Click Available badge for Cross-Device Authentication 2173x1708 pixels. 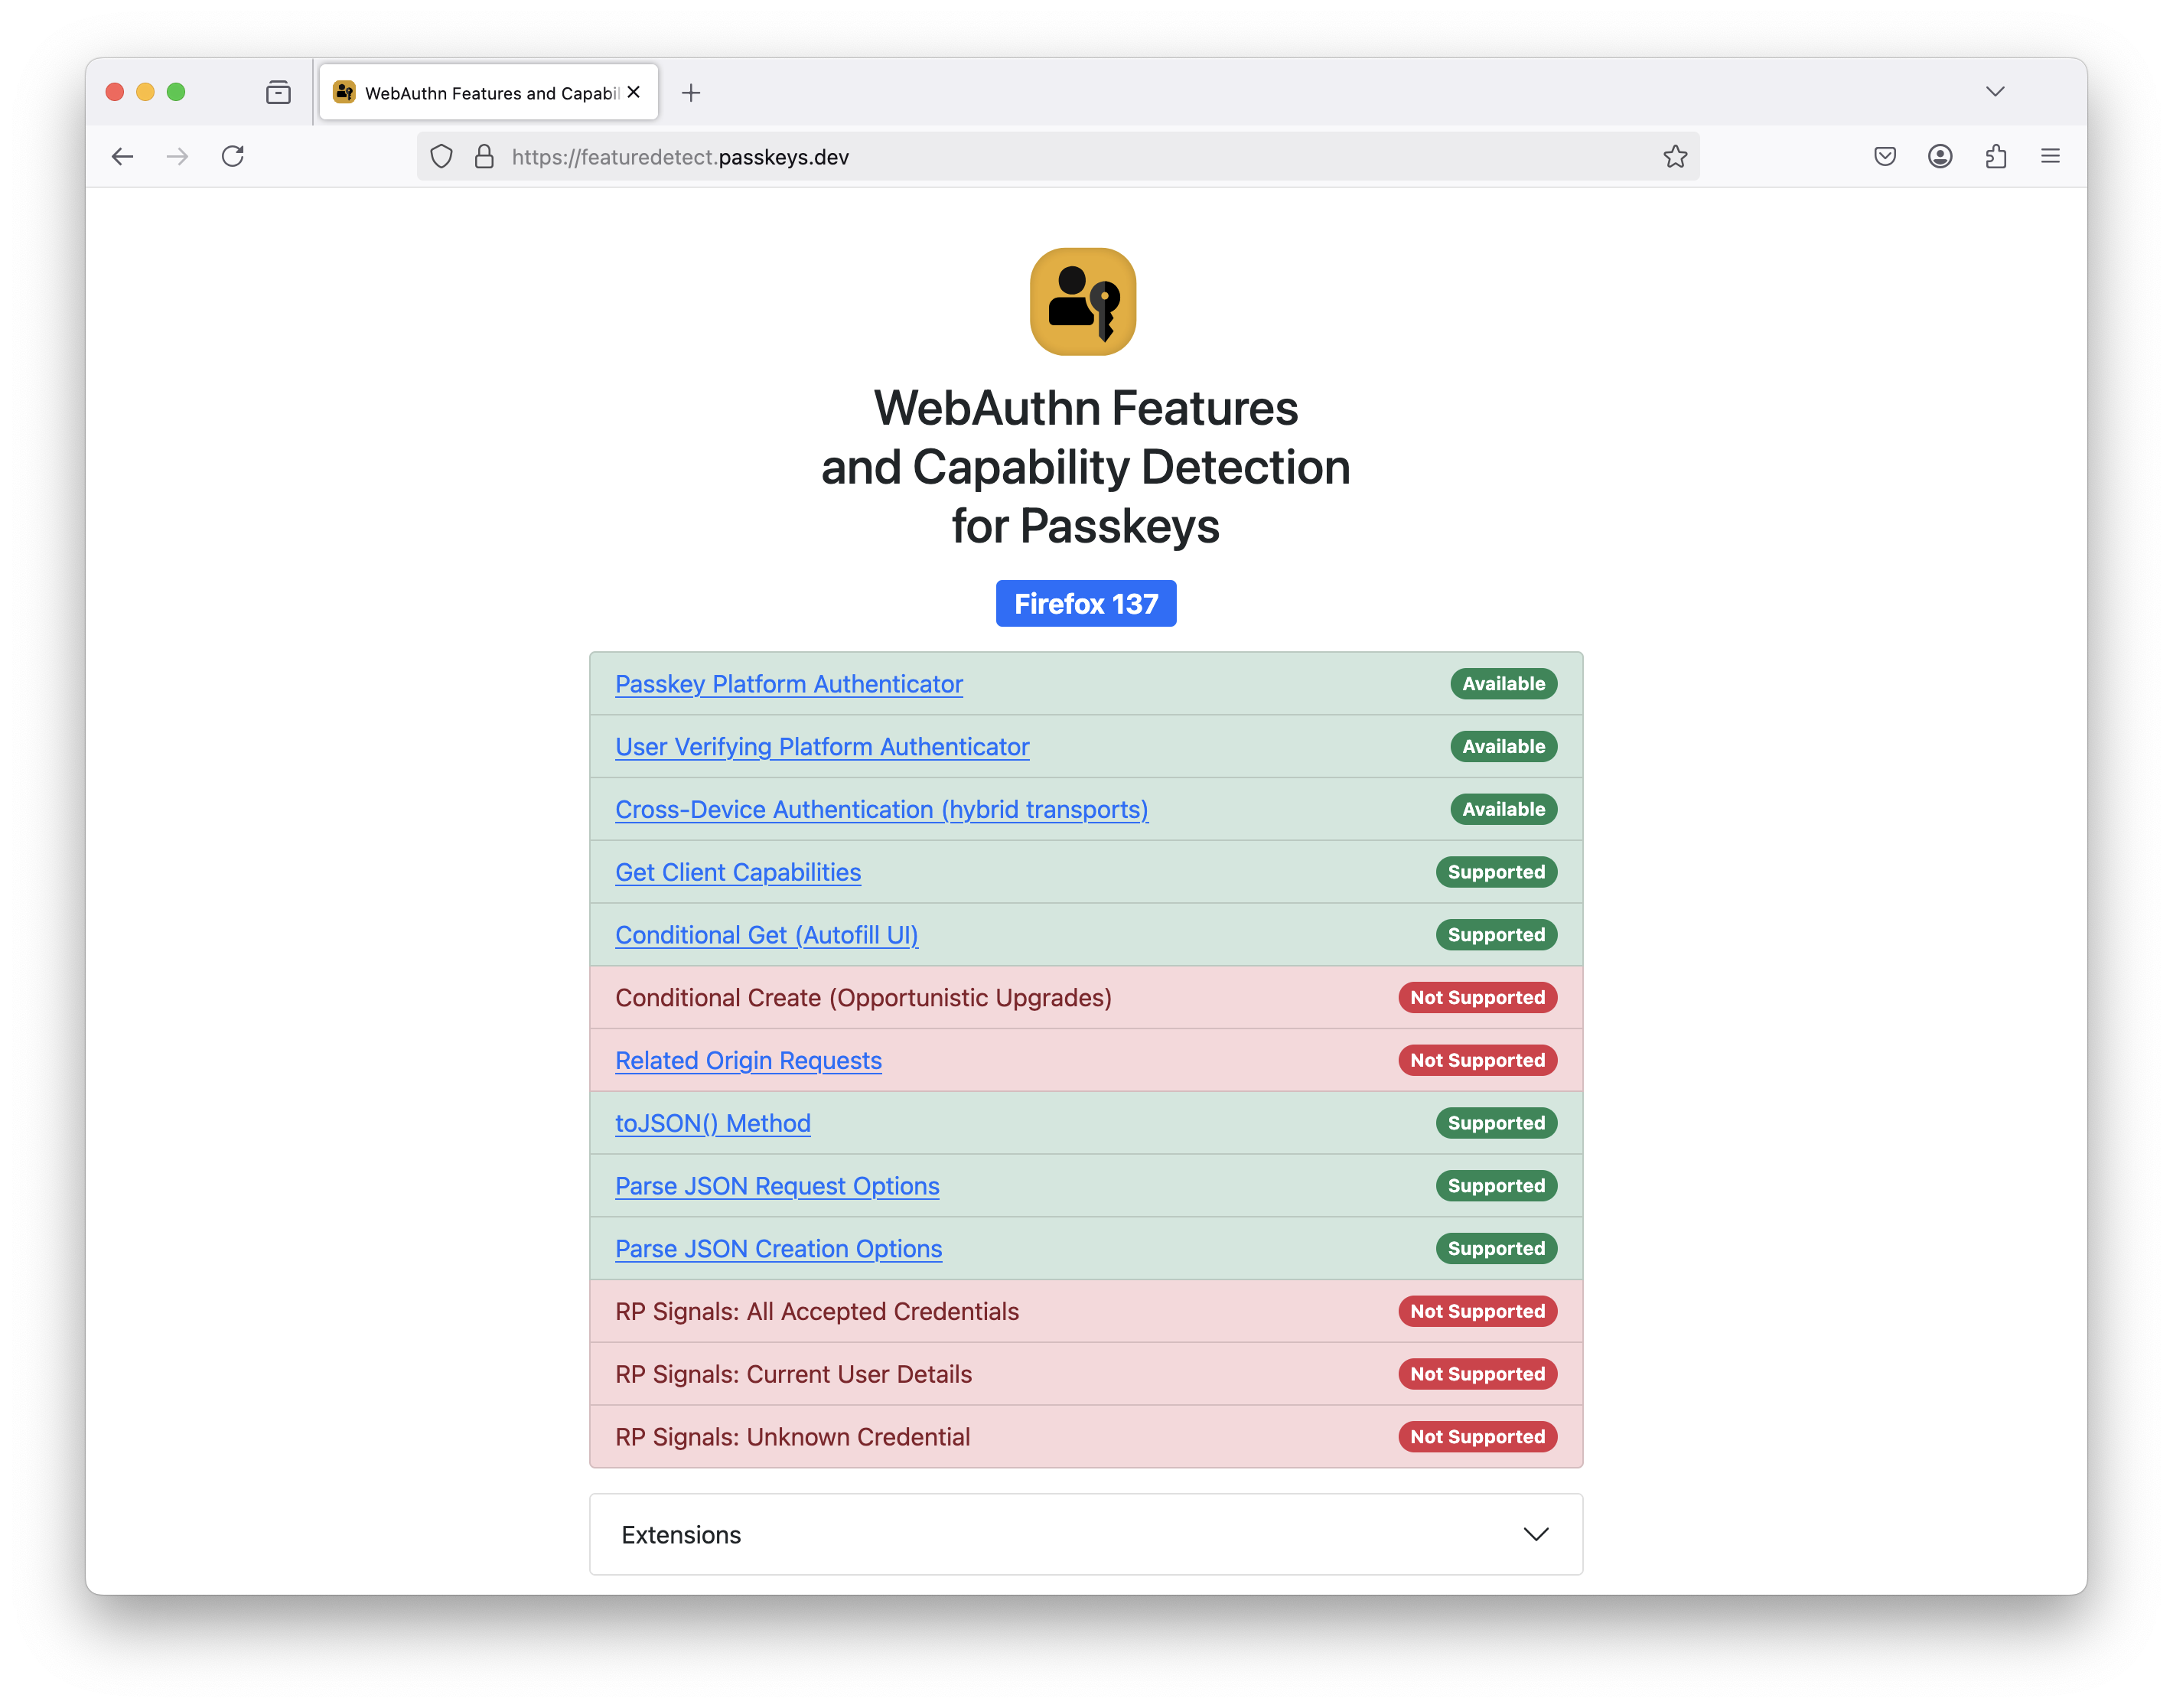point(1503,809)
